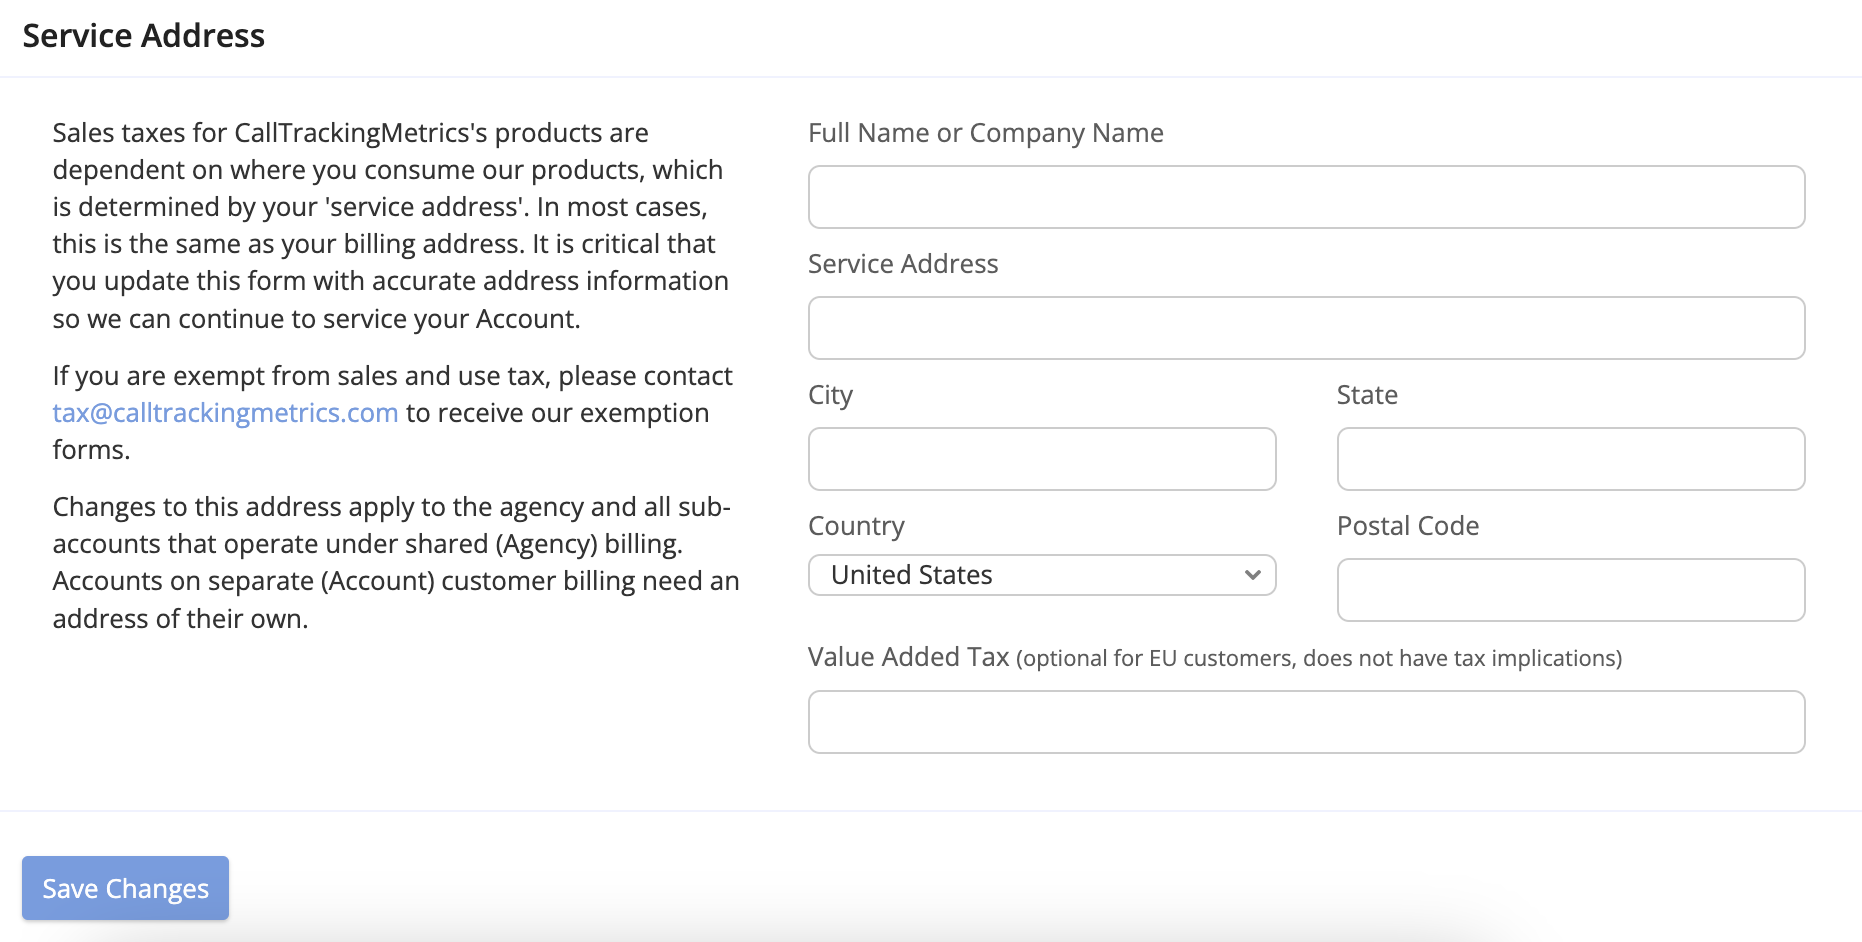Click the City field label
The width and height of the screenshot is (1862, 942).
pos(830,395)
